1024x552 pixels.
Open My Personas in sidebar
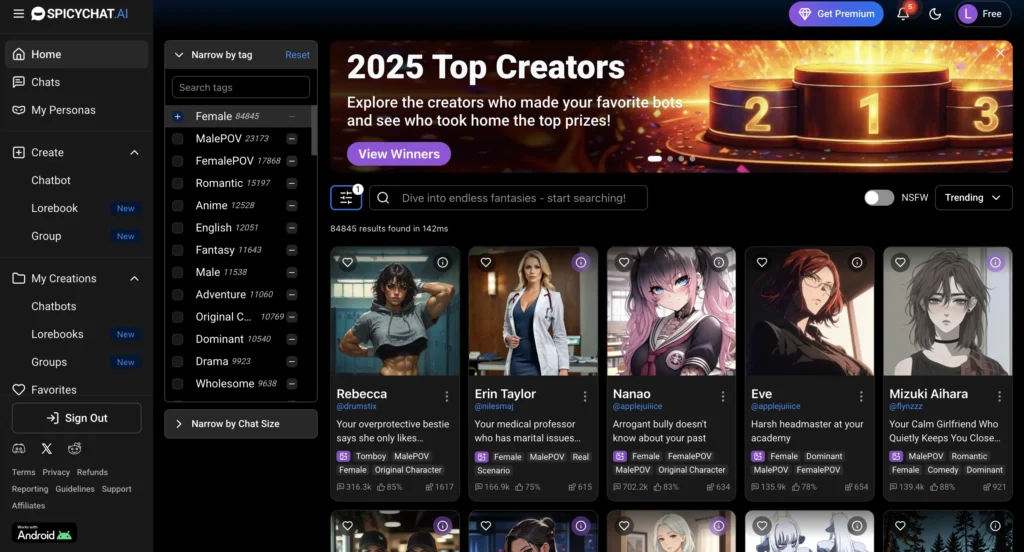click(x=63, y=110)
